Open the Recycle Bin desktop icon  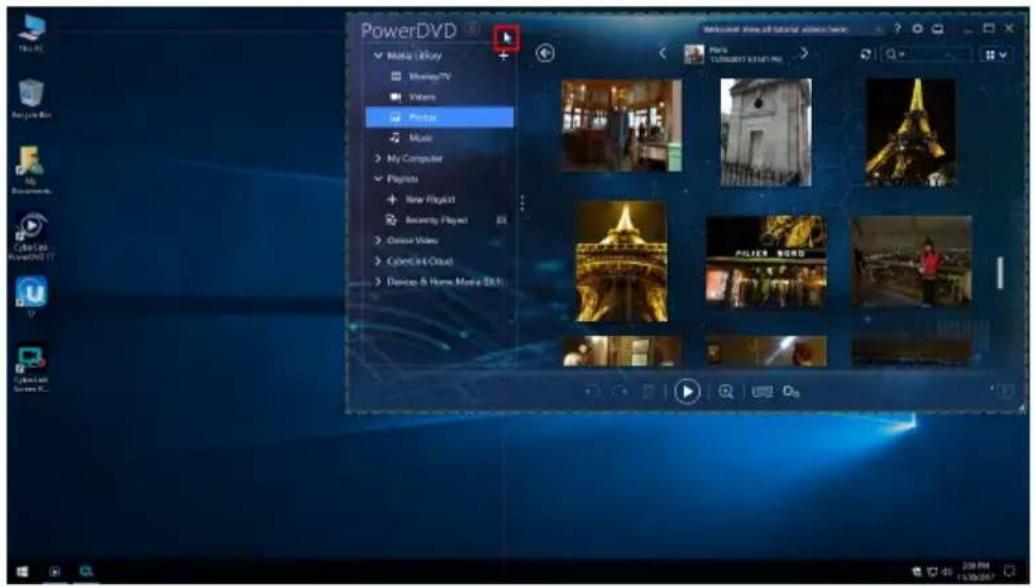coord(31,99)
